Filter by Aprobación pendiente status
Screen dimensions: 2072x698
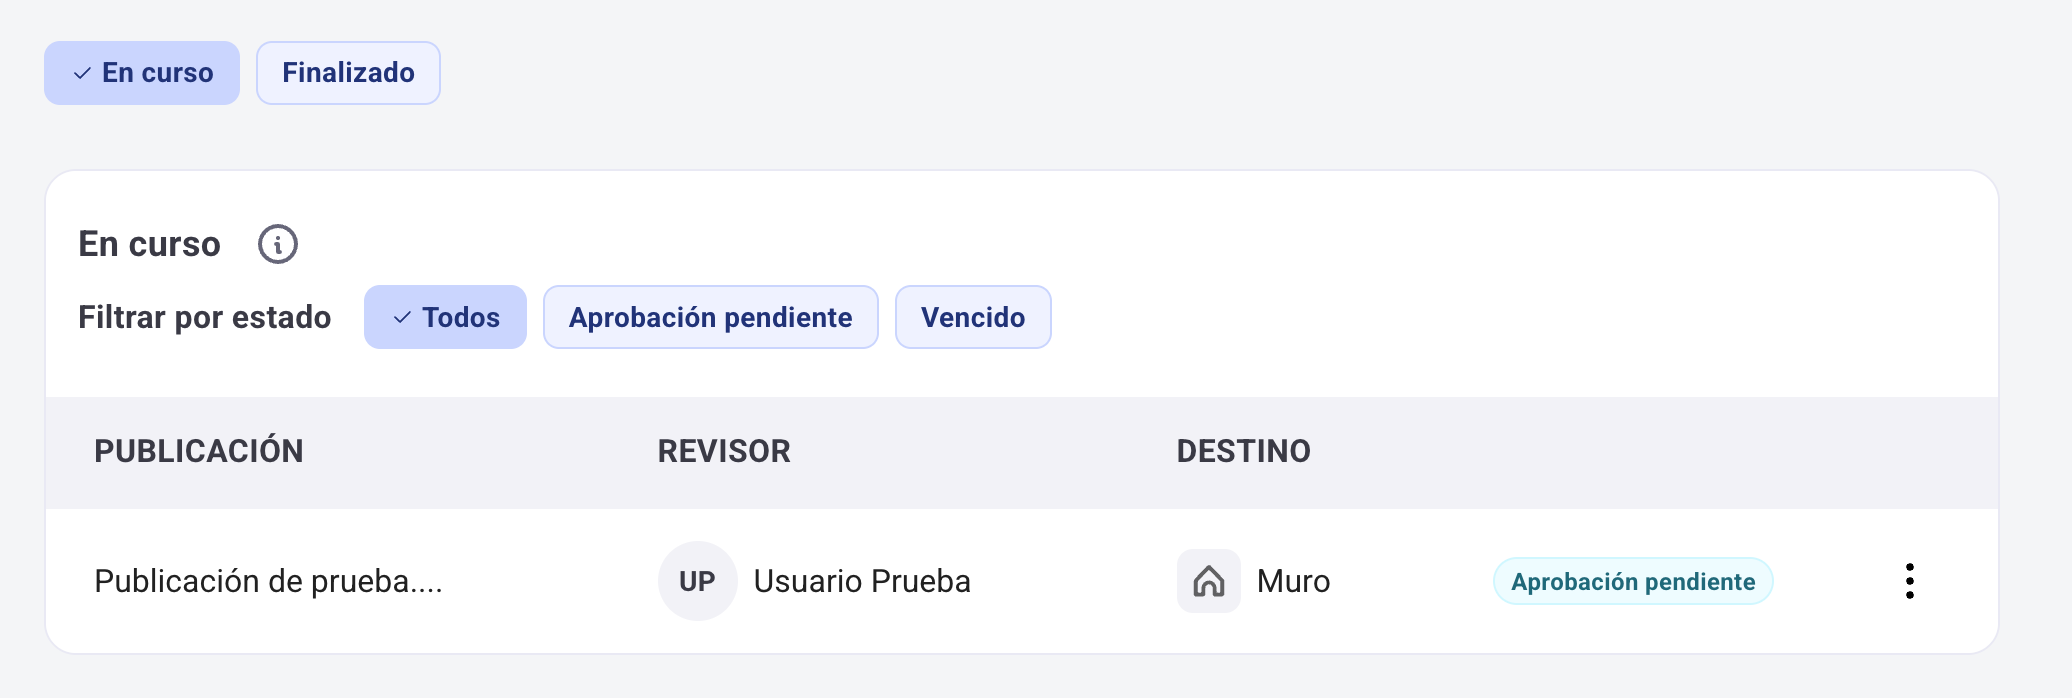[x=710, y=317]
